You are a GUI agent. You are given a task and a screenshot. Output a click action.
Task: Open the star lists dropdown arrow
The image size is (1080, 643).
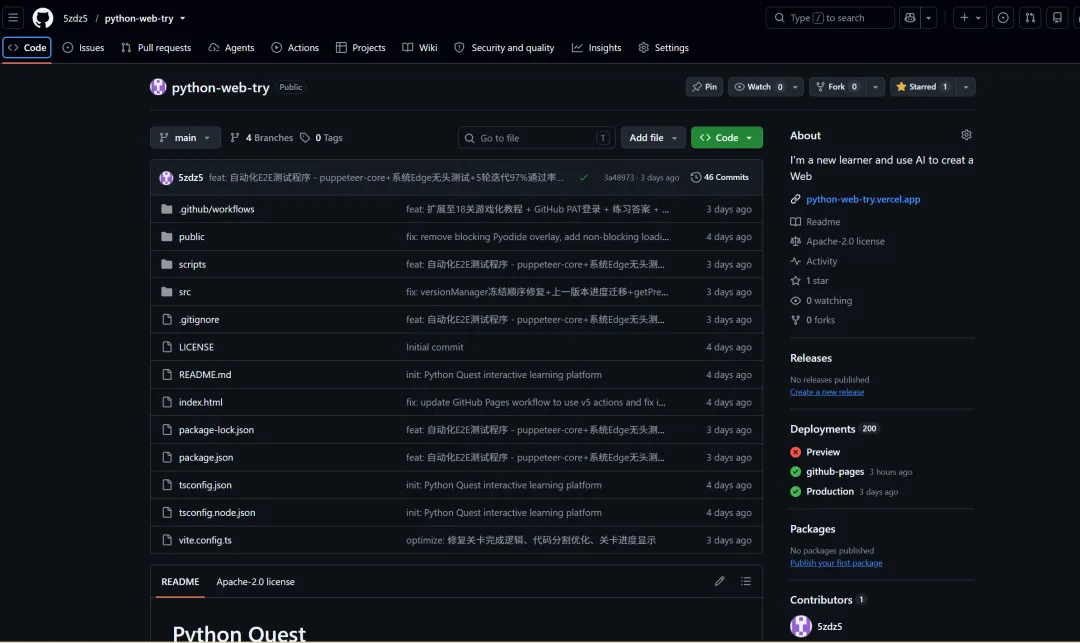pyautogui.click(x=966, y=87)
